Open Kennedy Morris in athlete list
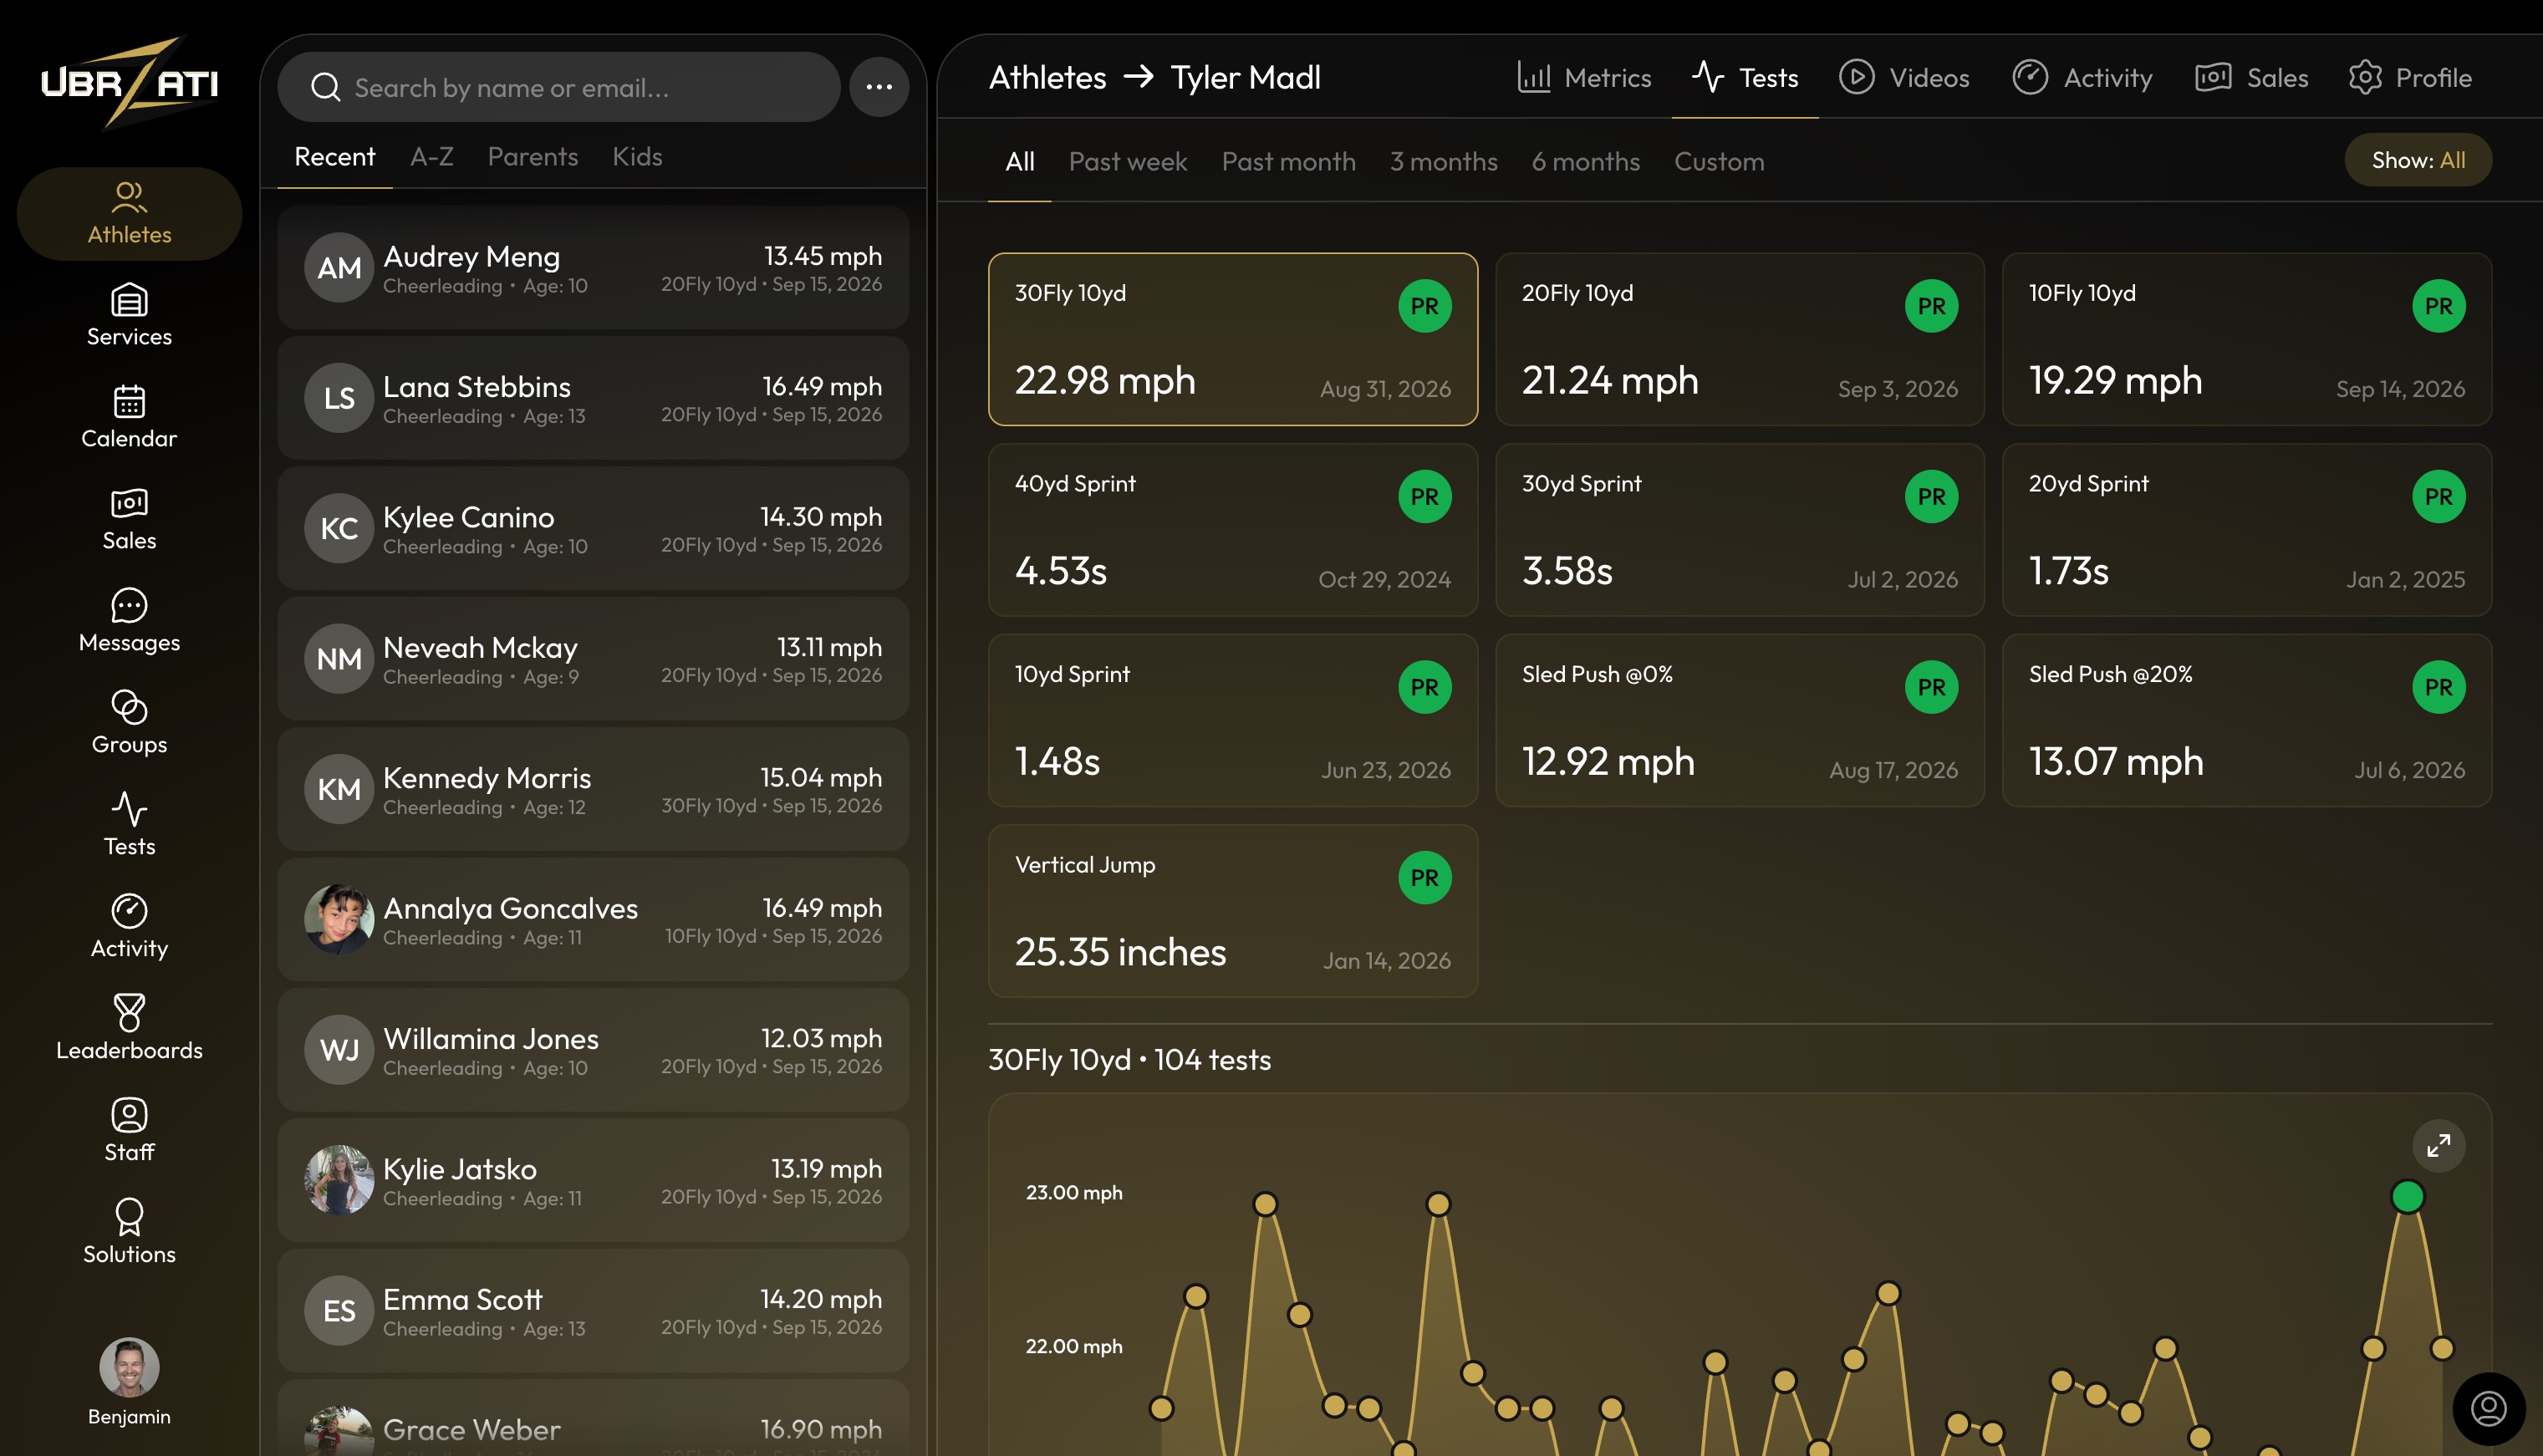The image size is (2543, 1456). click(593, 789)
